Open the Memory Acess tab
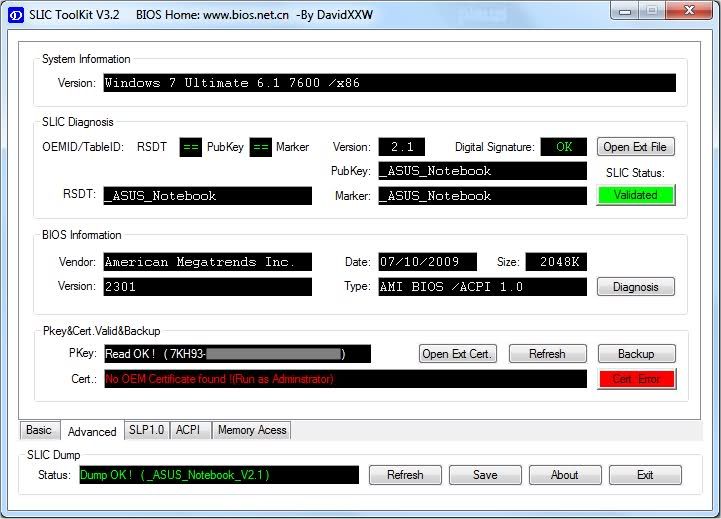The image size is (721, 519). [252, 430]
